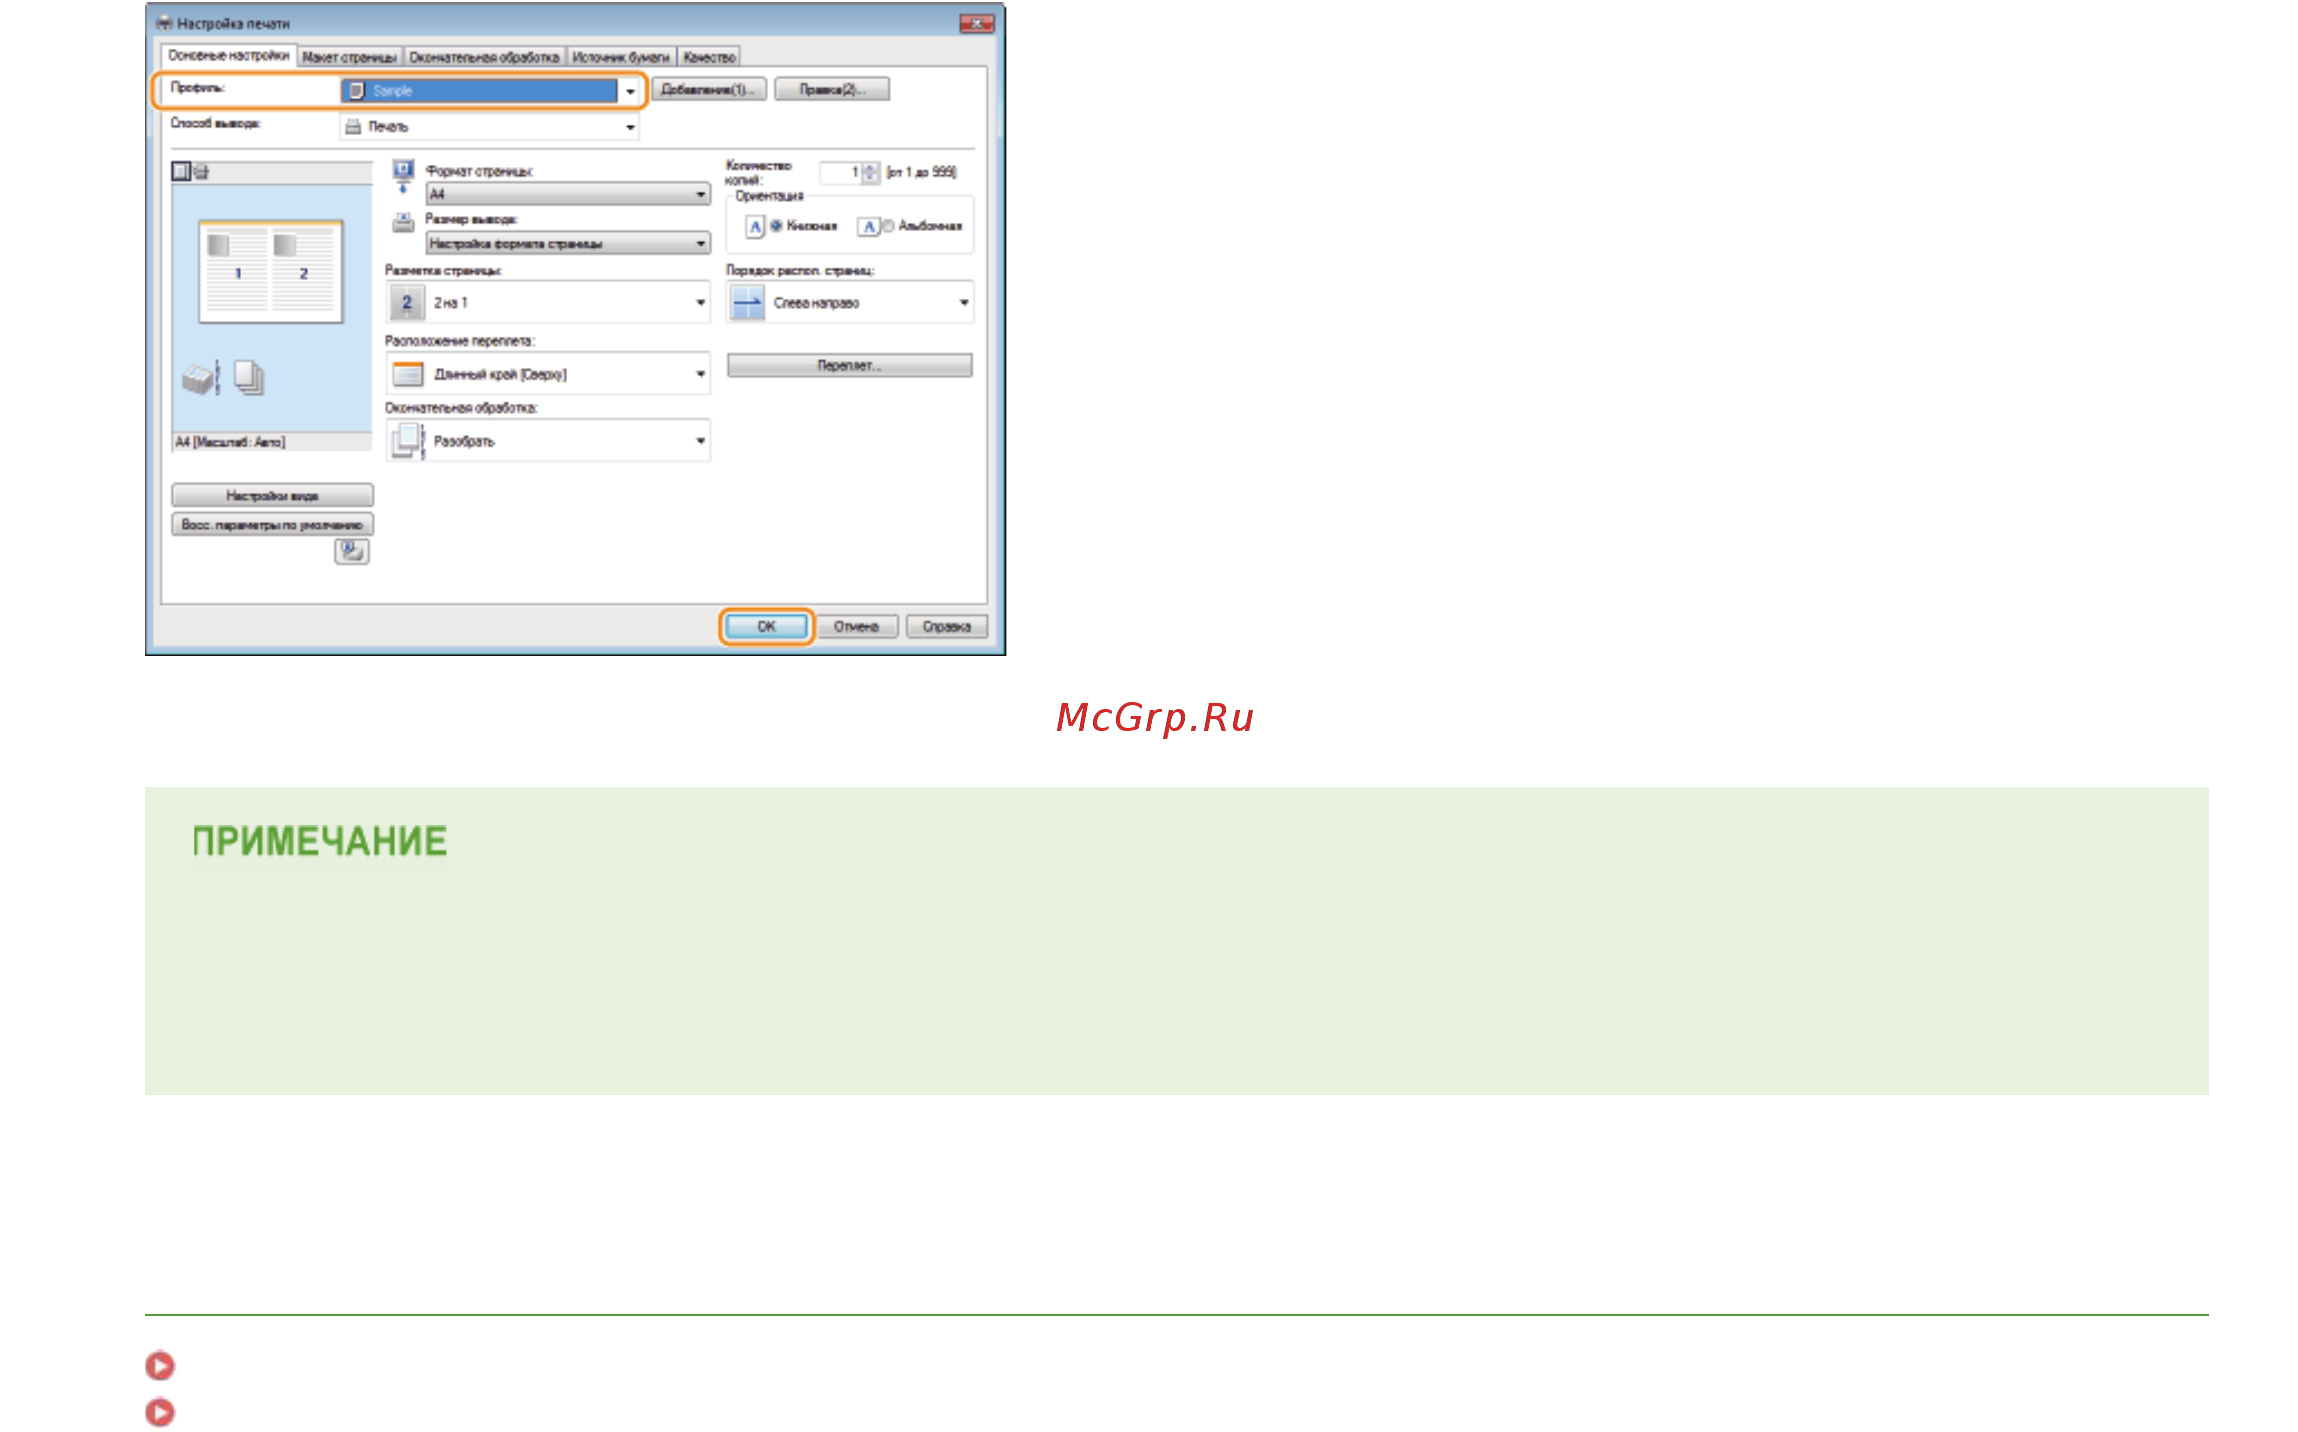Expand the Окончательная обработка Разобрать dropdown
This screenshot has height=1432, width=2298.
click(548, 440)
